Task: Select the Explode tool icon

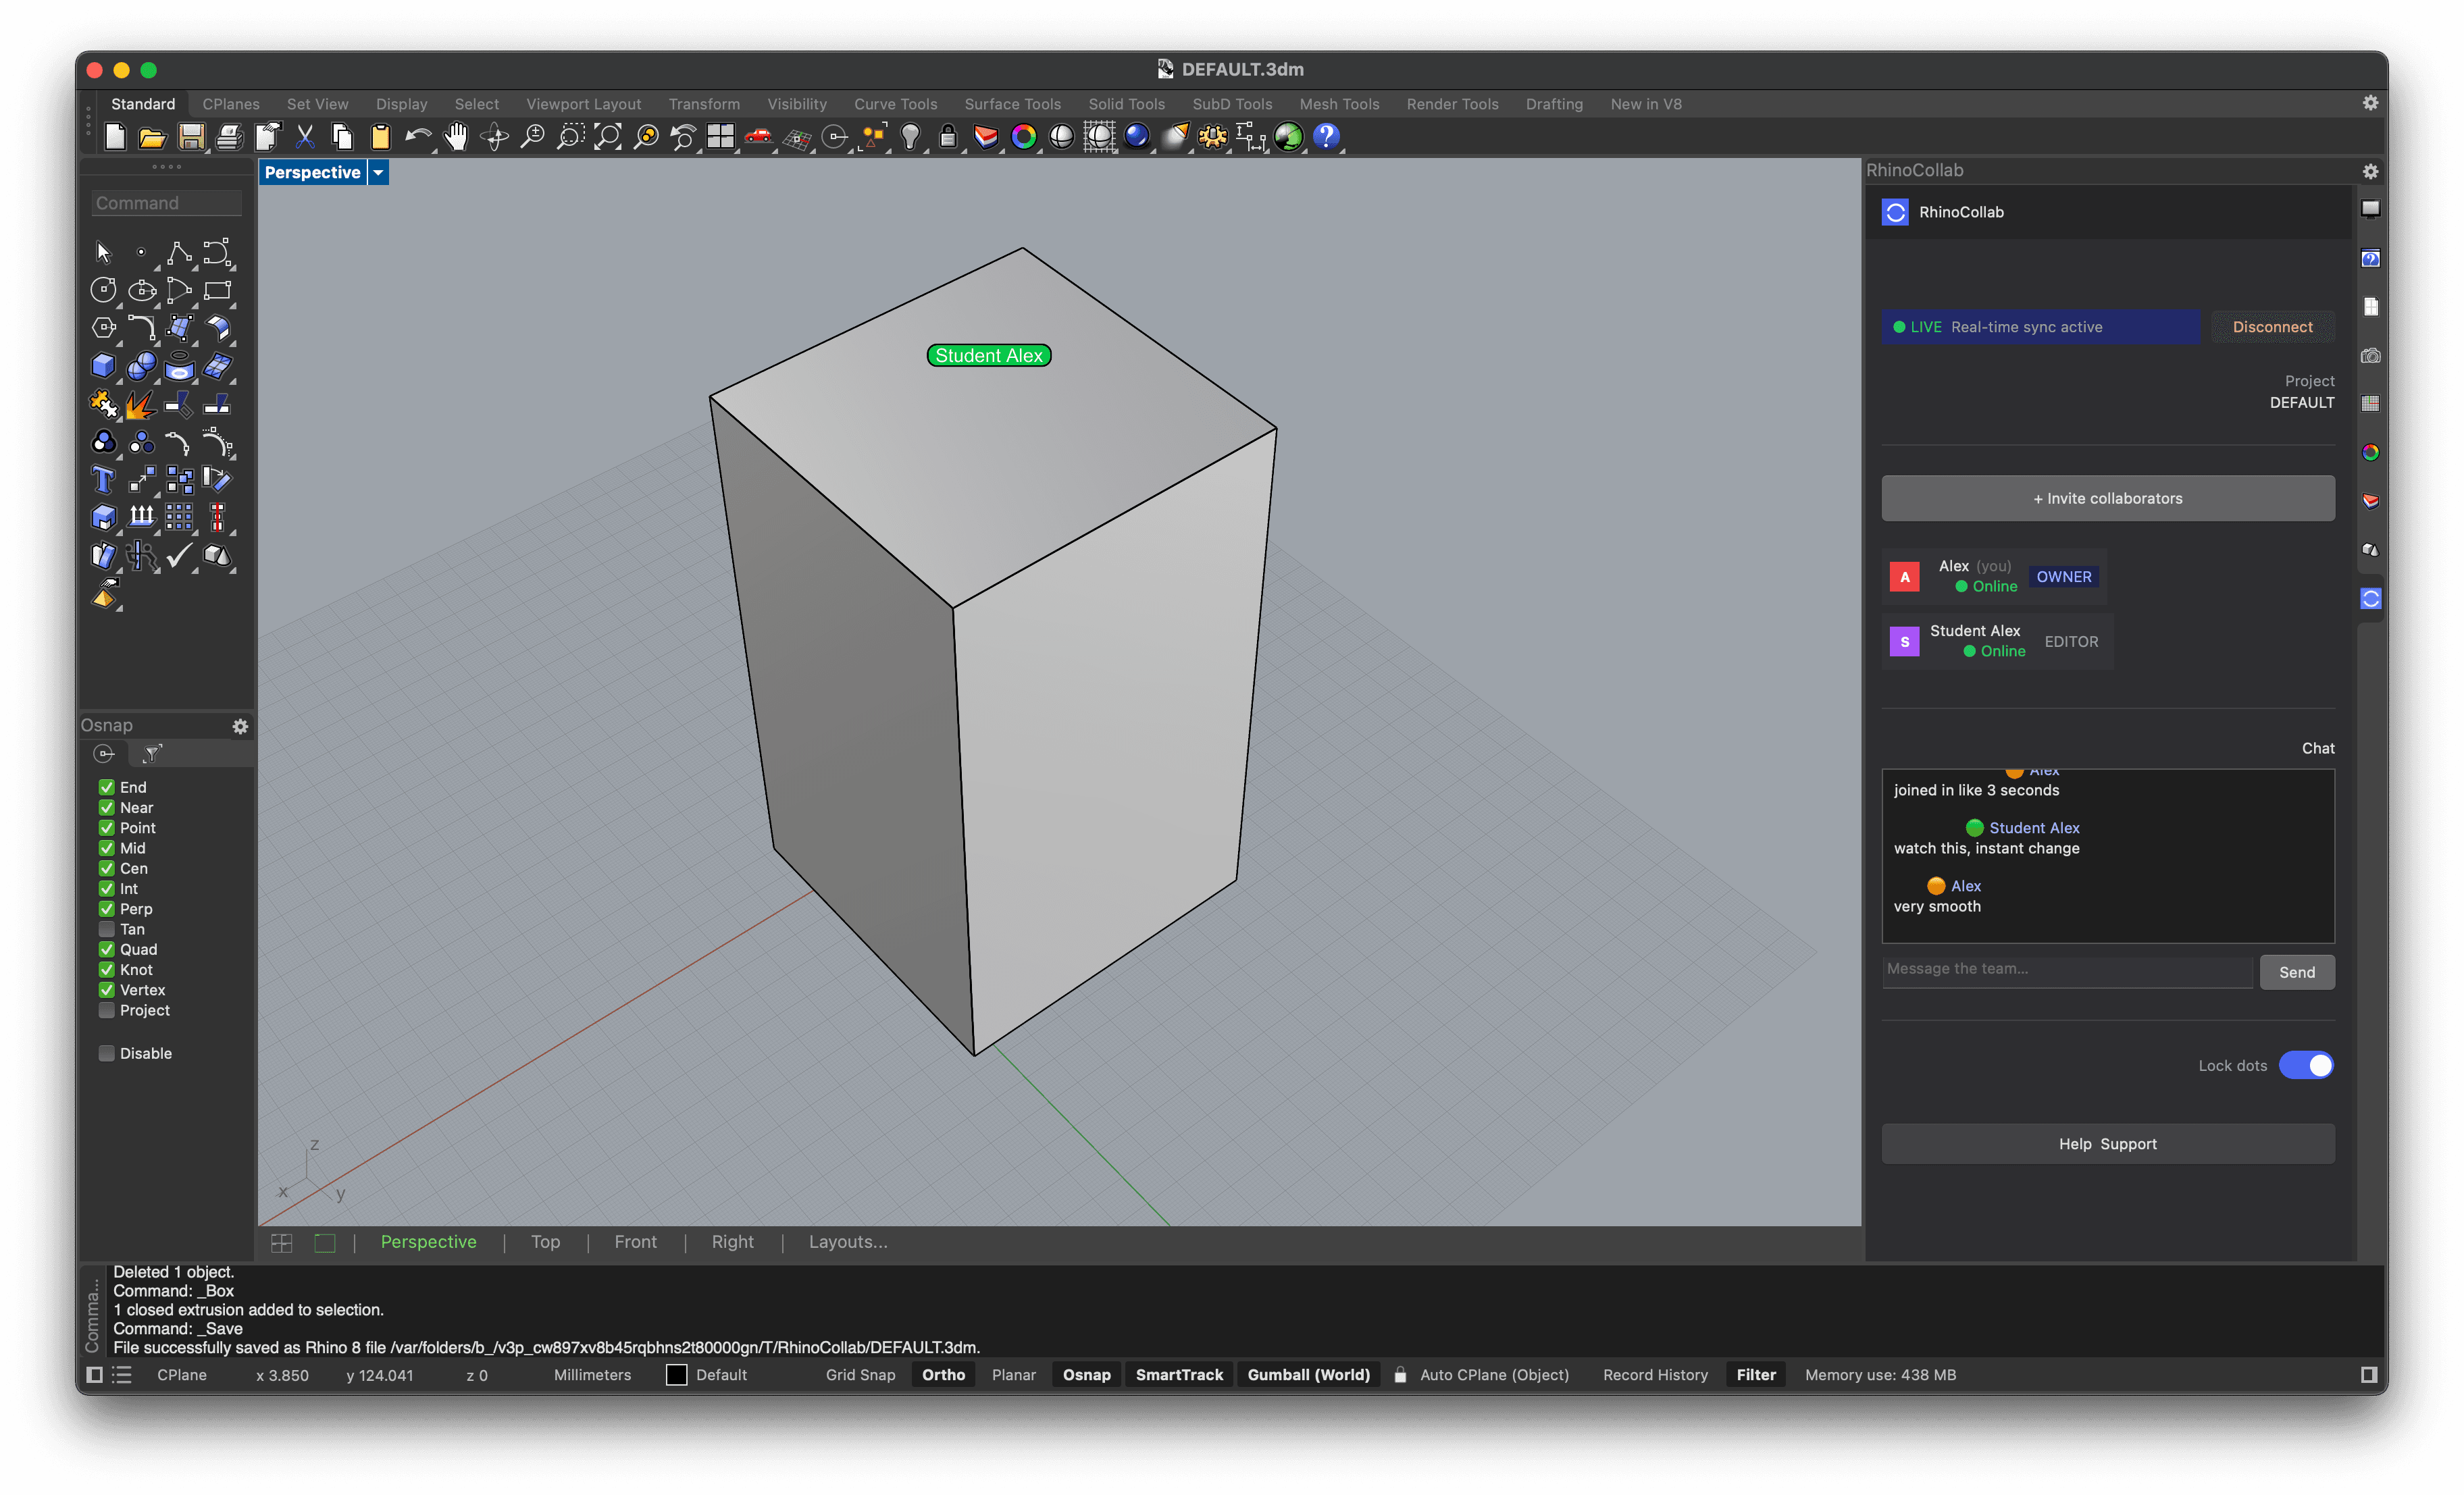Action: pos(141,404)
